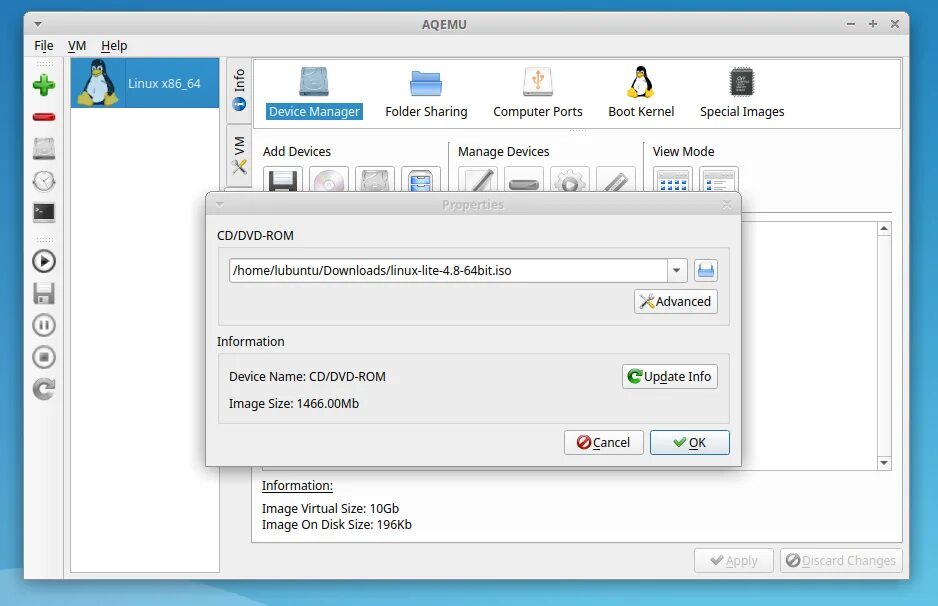Open the File menu
Viewport: 938px width, 606px height.
44,45
